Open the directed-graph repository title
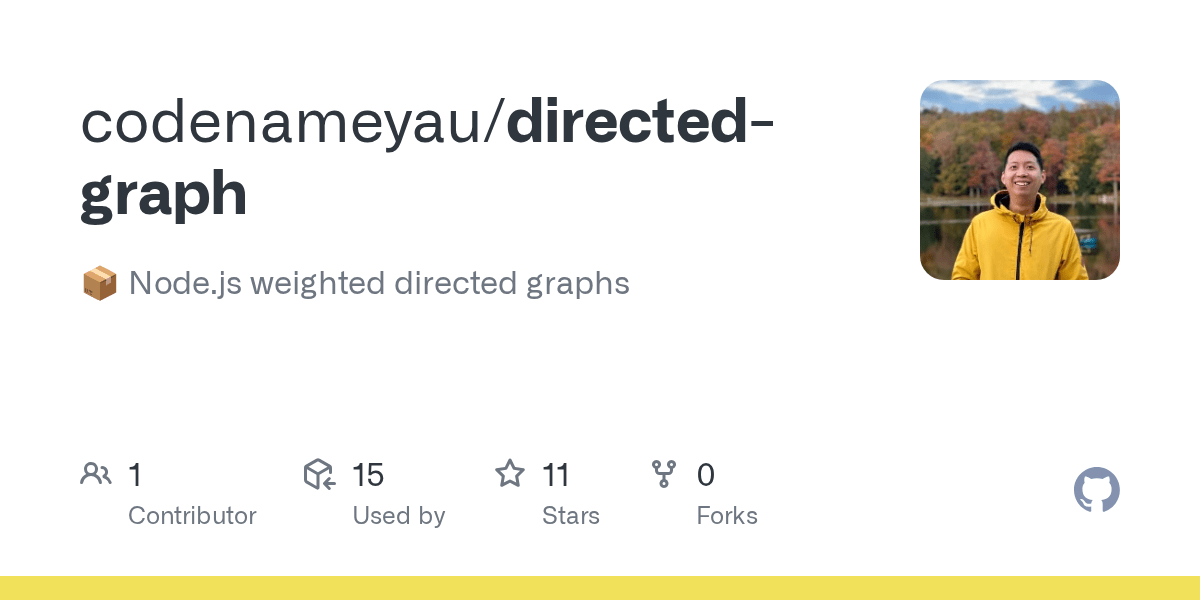 (431, 158)
